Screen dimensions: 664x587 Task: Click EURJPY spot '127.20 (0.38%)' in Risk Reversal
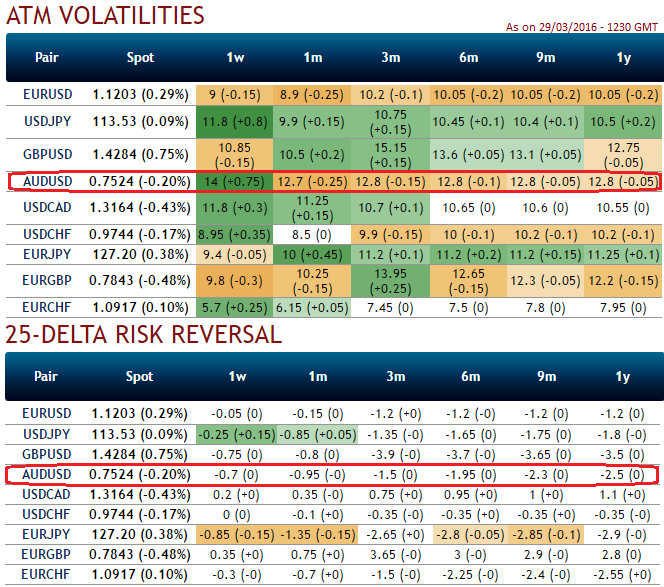point(139,534)
